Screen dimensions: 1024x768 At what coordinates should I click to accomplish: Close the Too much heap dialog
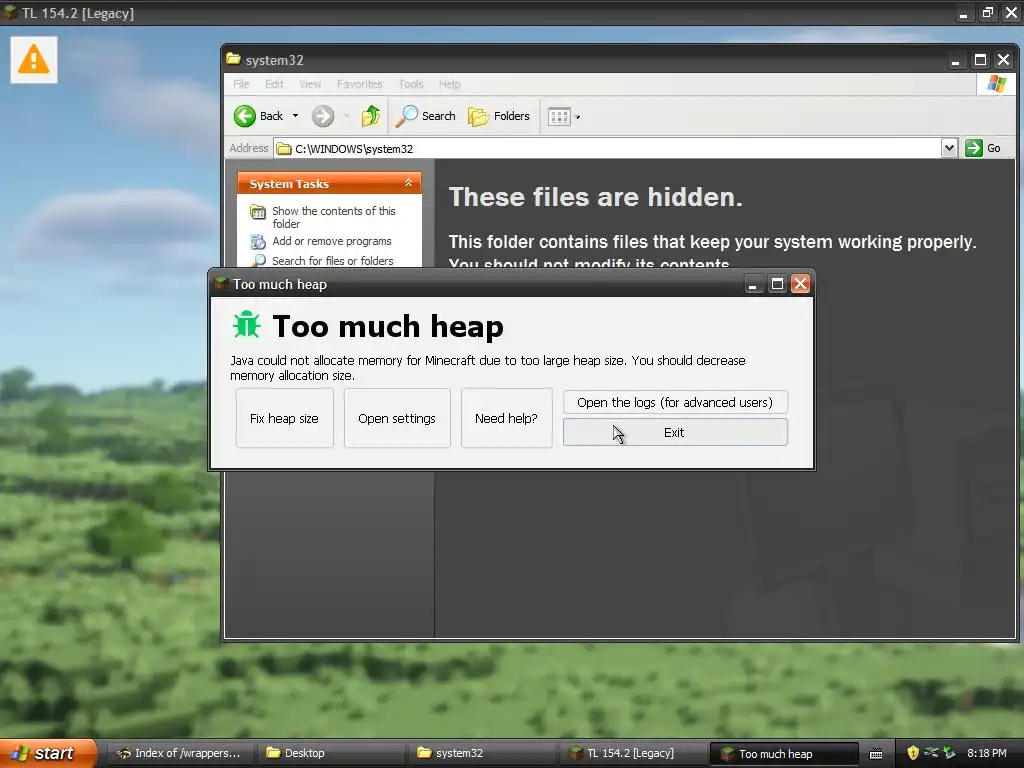click(800, 283)
